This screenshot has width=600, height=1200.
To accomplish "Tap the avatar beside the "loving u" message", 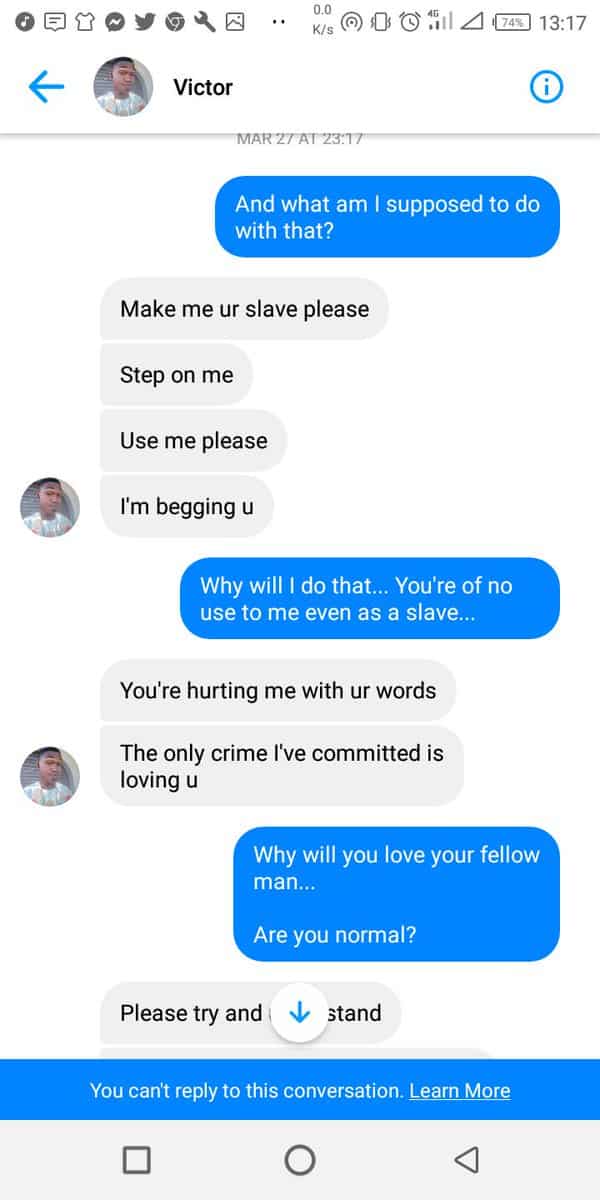I will [50, 776].
